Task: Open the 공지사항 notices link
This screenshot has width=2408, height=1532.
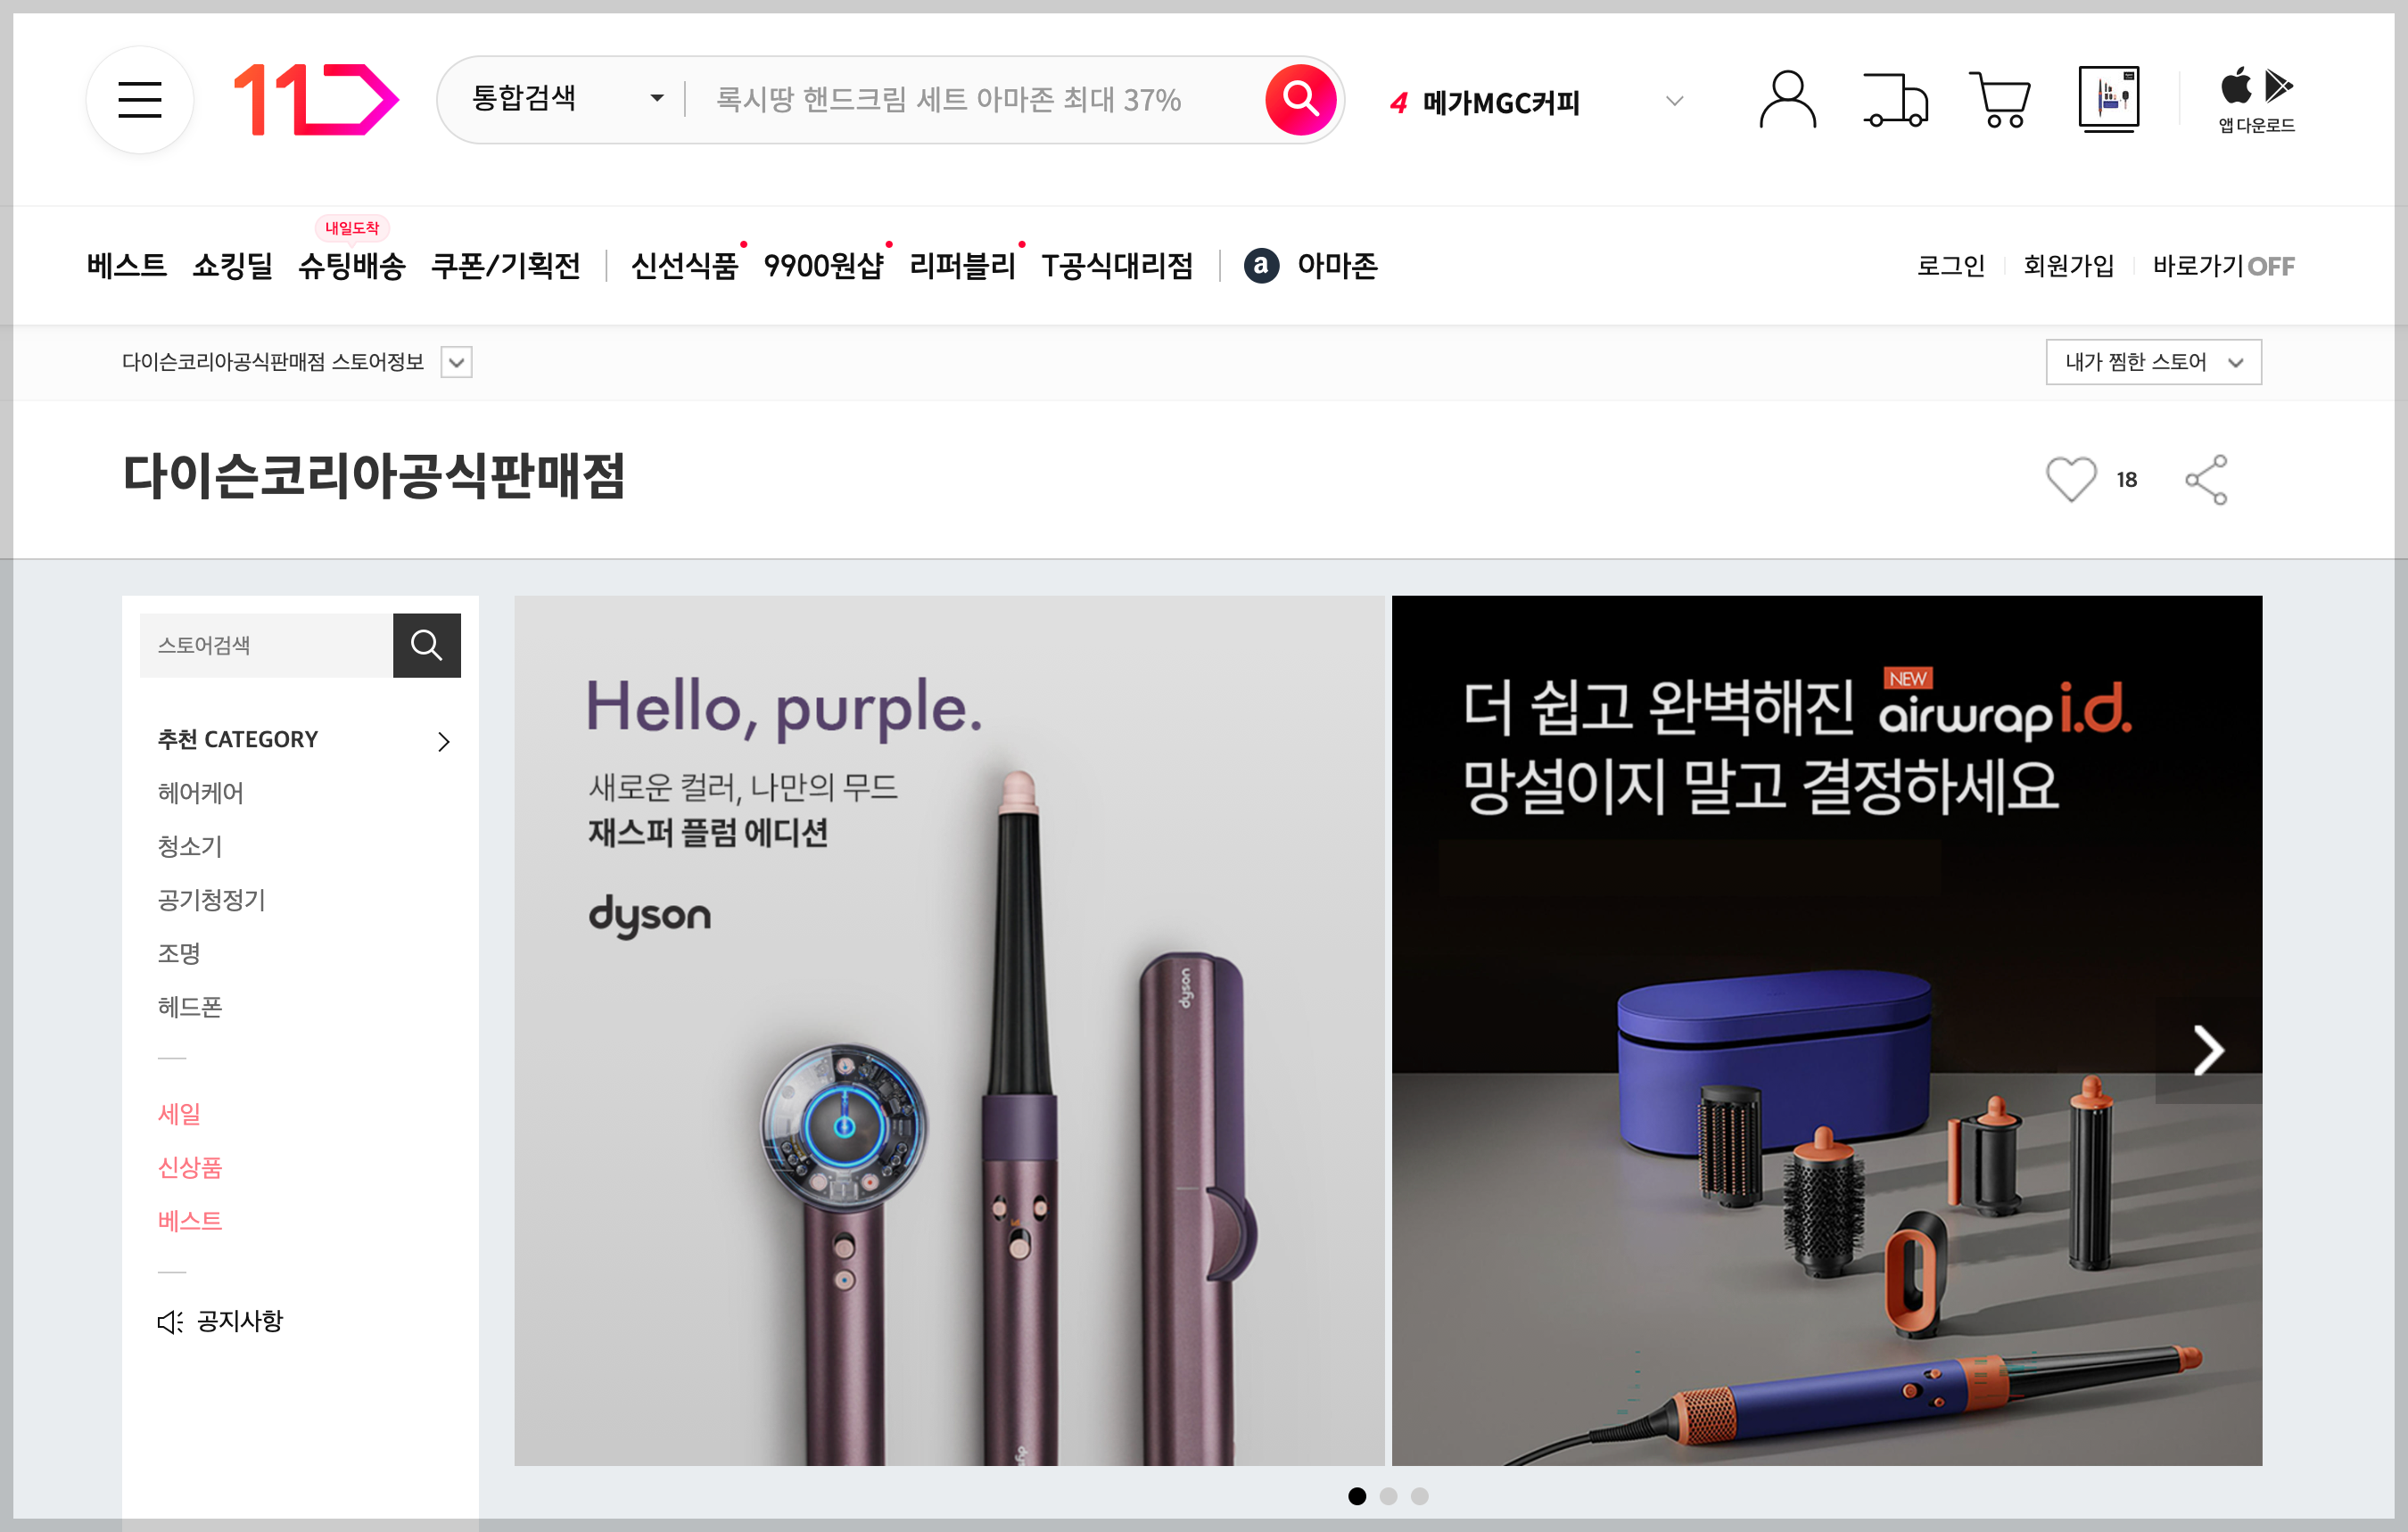Action: coord(239,1321)
